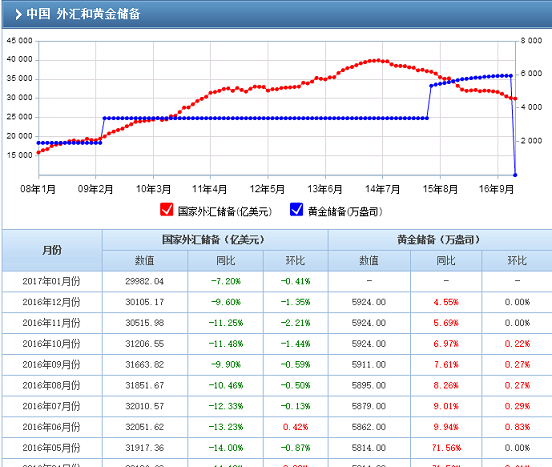The width and height of the screenshot is (552, 467).
Task: Click the value 30105.17
Action: [145, 302]
